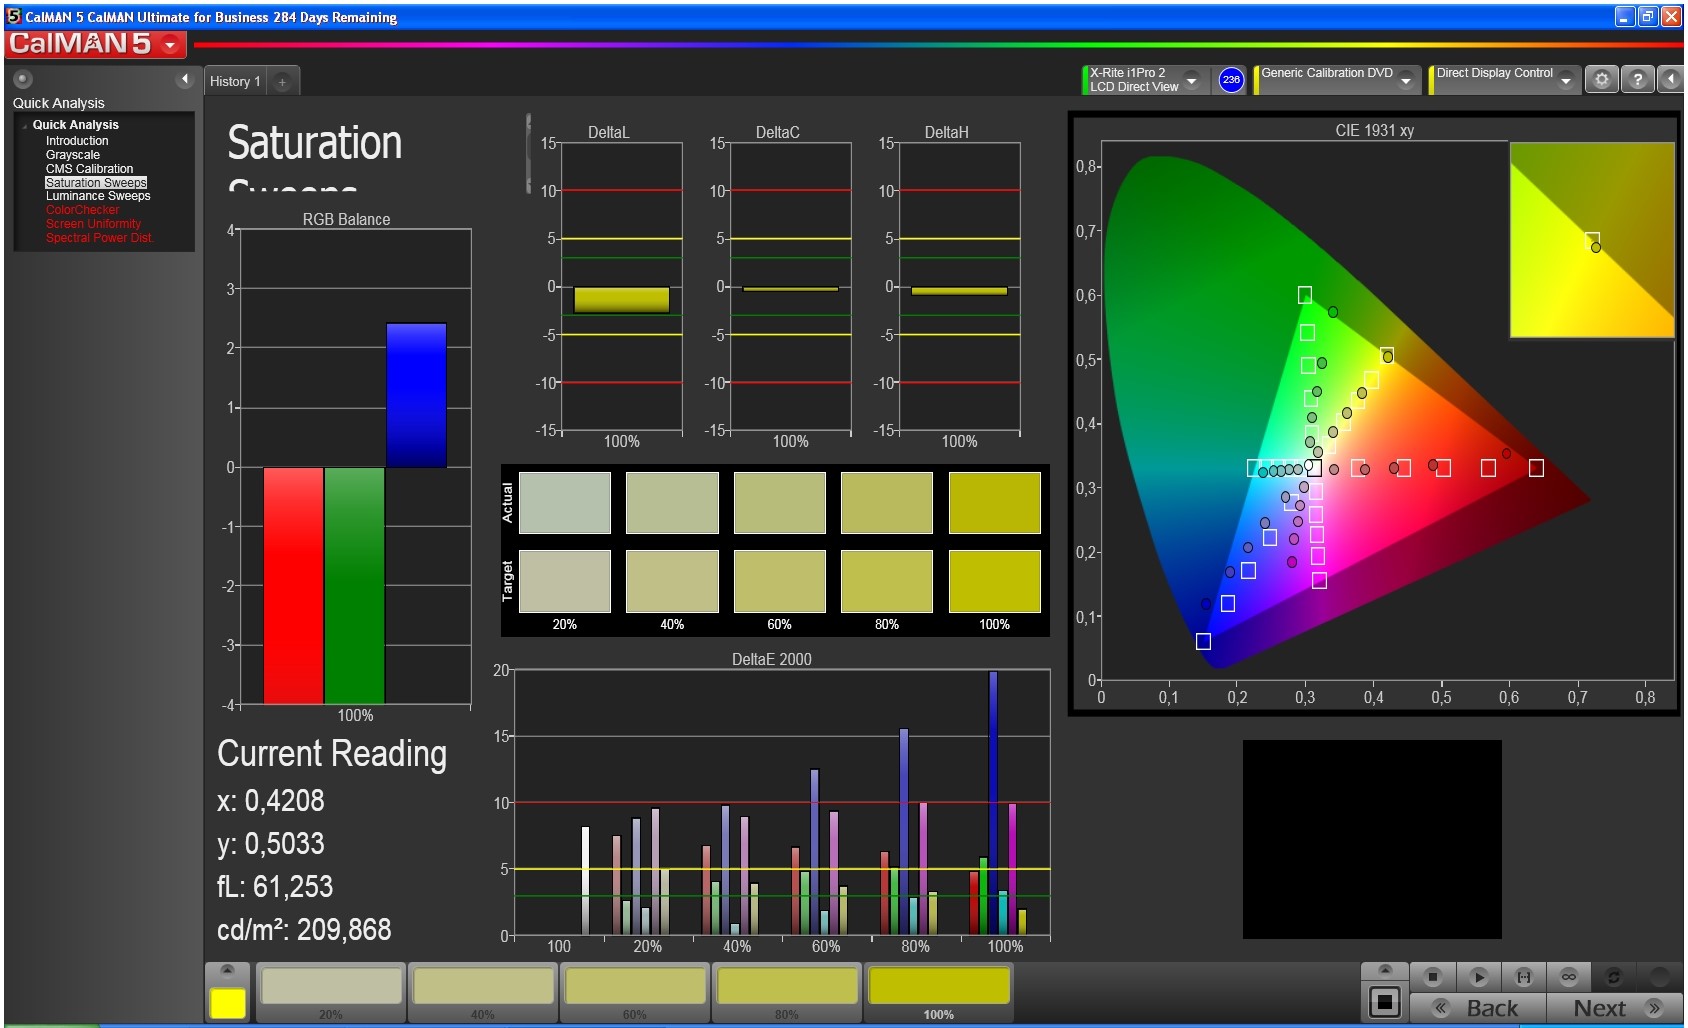Select the 60% yellow swatch in bottom strip
Screen dimensions: 1688x1028
pos(635,987)
